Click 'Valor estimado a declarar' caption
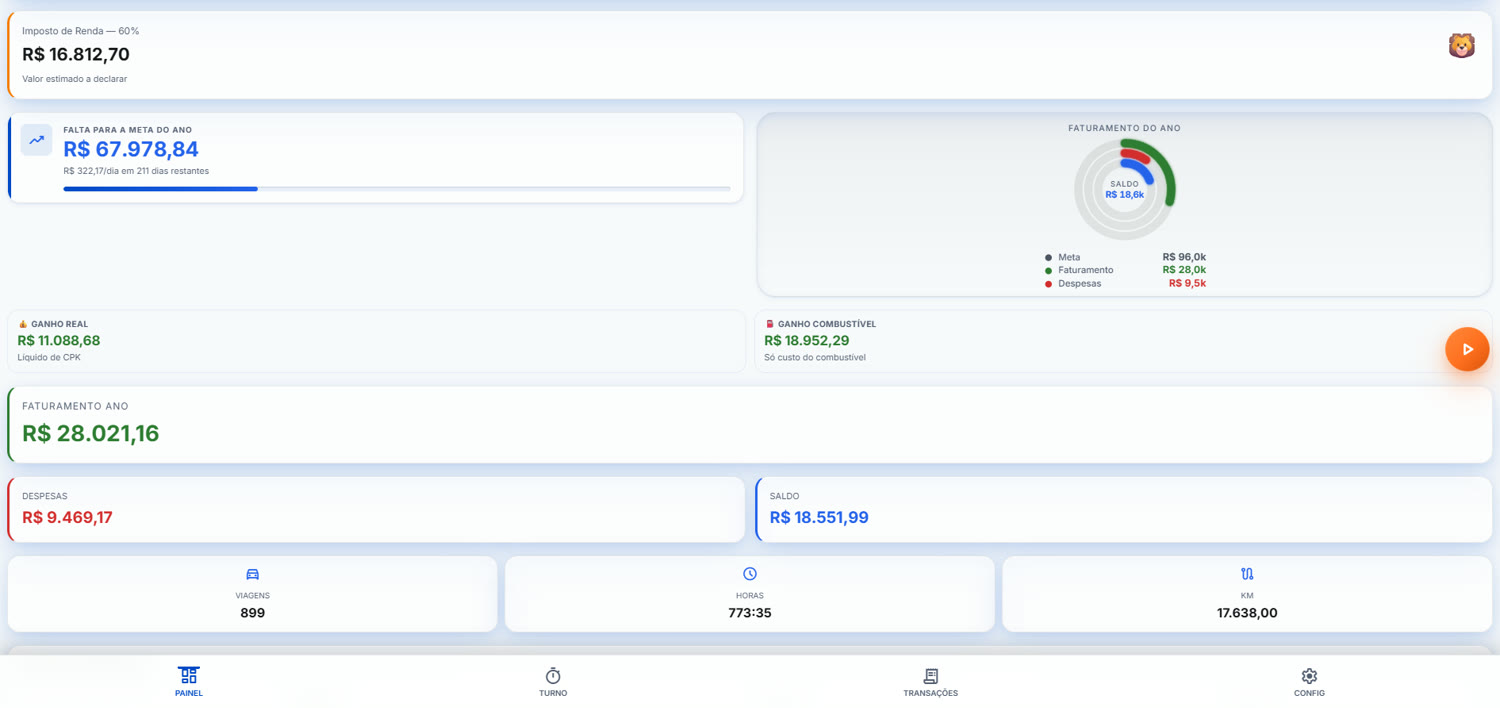 [x=74, y=79]
